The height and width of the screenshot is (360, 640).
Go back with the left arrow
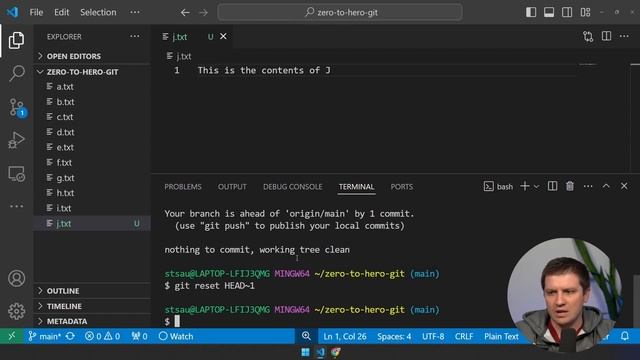(185, 12)
